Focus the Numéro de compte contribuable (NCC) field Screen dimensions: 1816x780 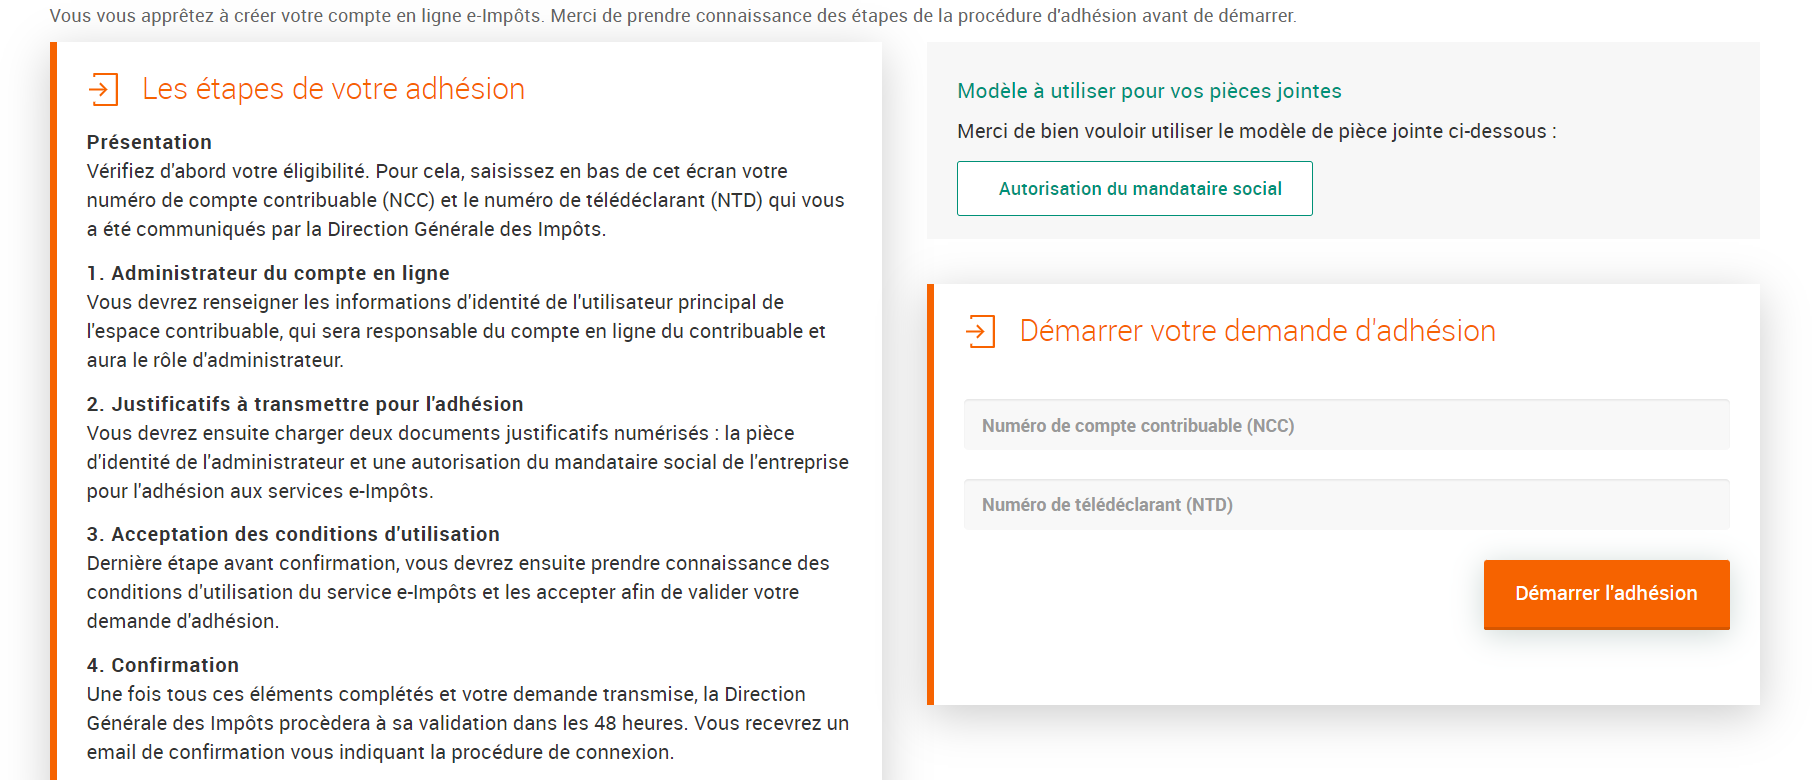click(x=1346, y=425)
